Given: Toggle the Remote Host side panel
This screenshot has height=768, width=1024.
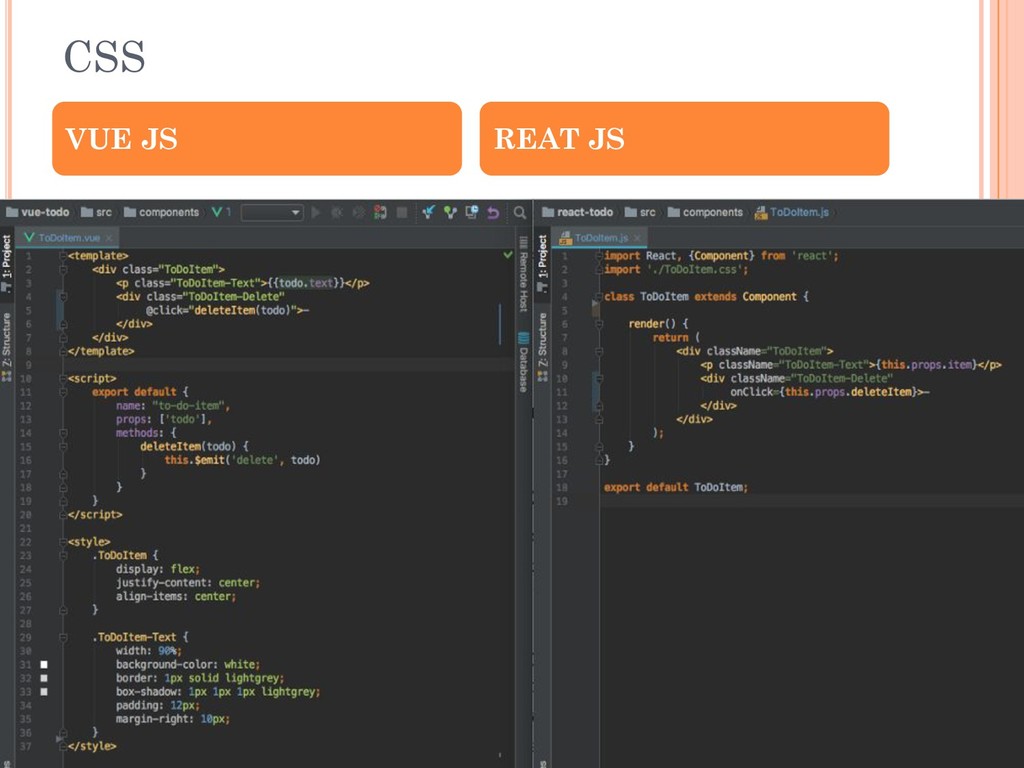Looking at the screenshot, I should click(x=523, y=274).
